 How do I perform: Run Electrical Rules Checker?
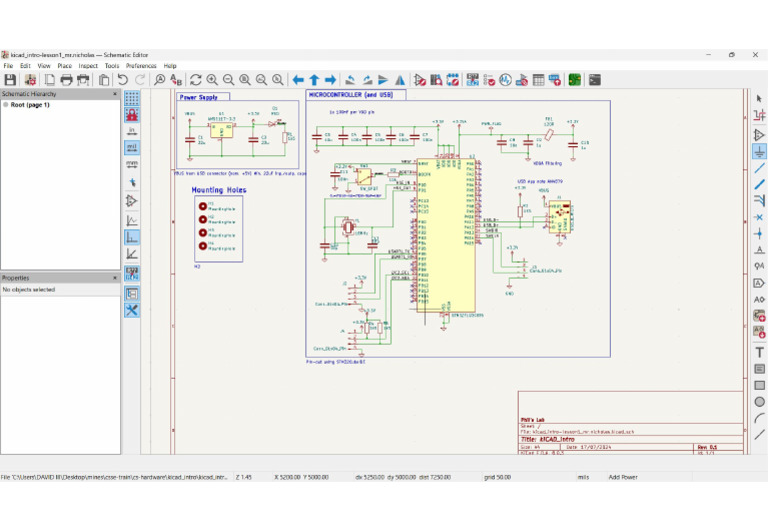pos(489,80)
